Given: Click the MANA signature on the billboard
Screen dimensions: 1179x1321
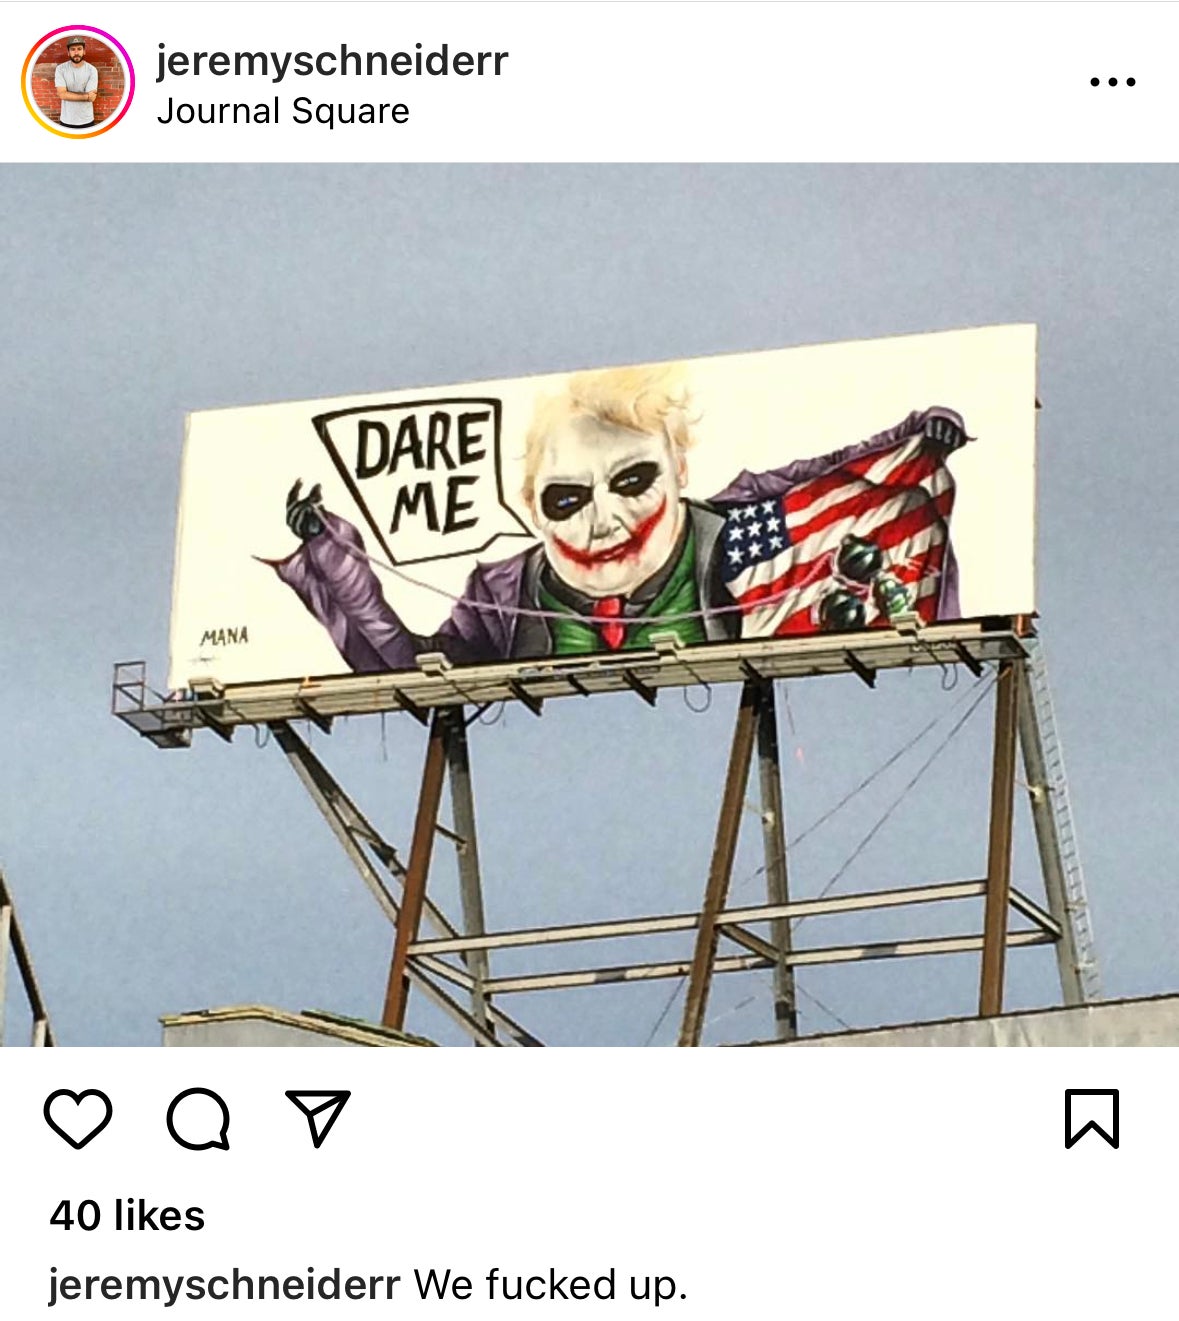Looking at the screenshot, I should 224,637.
